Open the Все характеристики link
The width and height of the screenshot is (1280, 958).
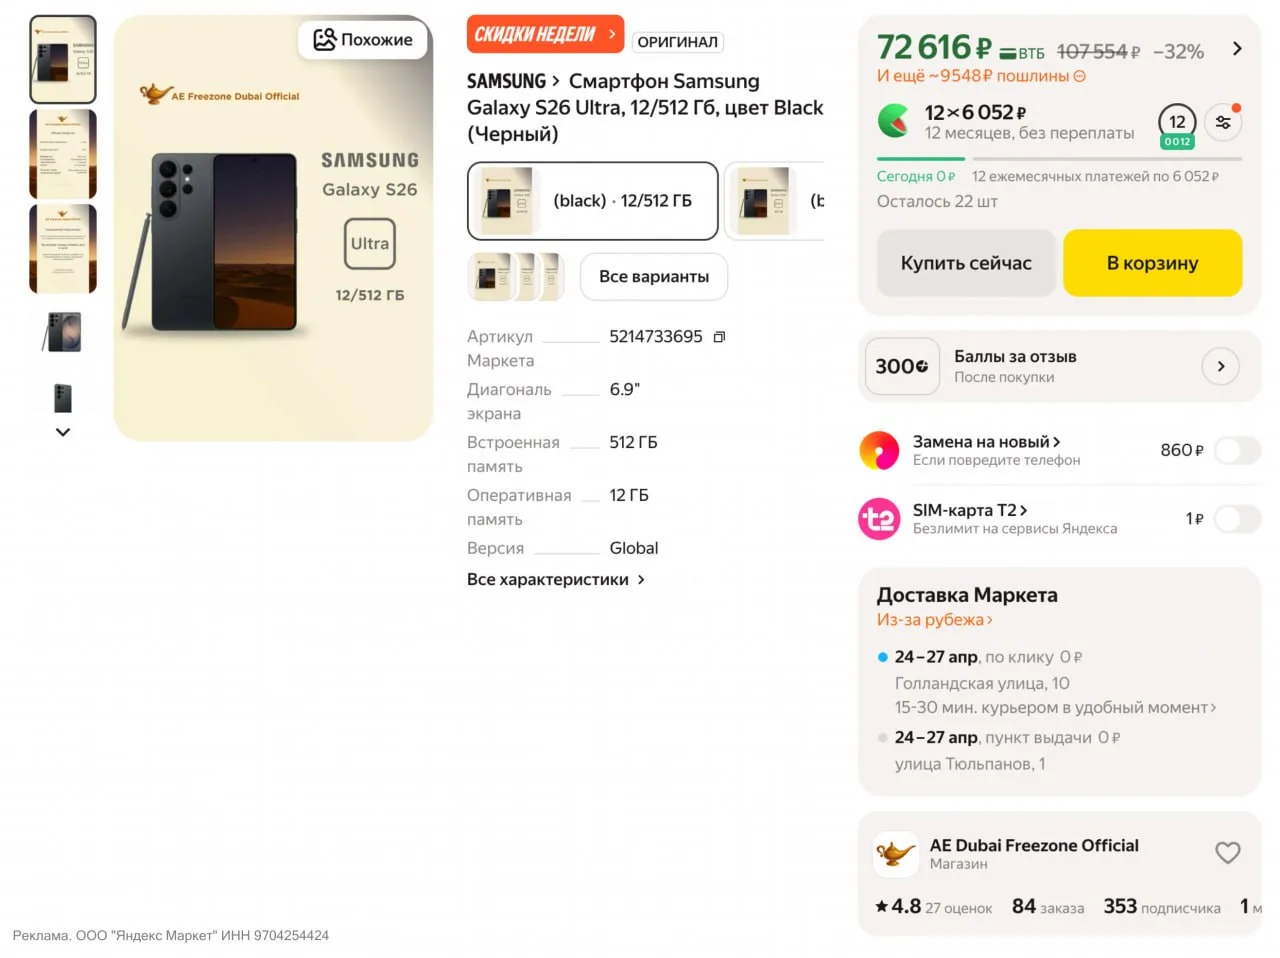(x=556, y=580)
